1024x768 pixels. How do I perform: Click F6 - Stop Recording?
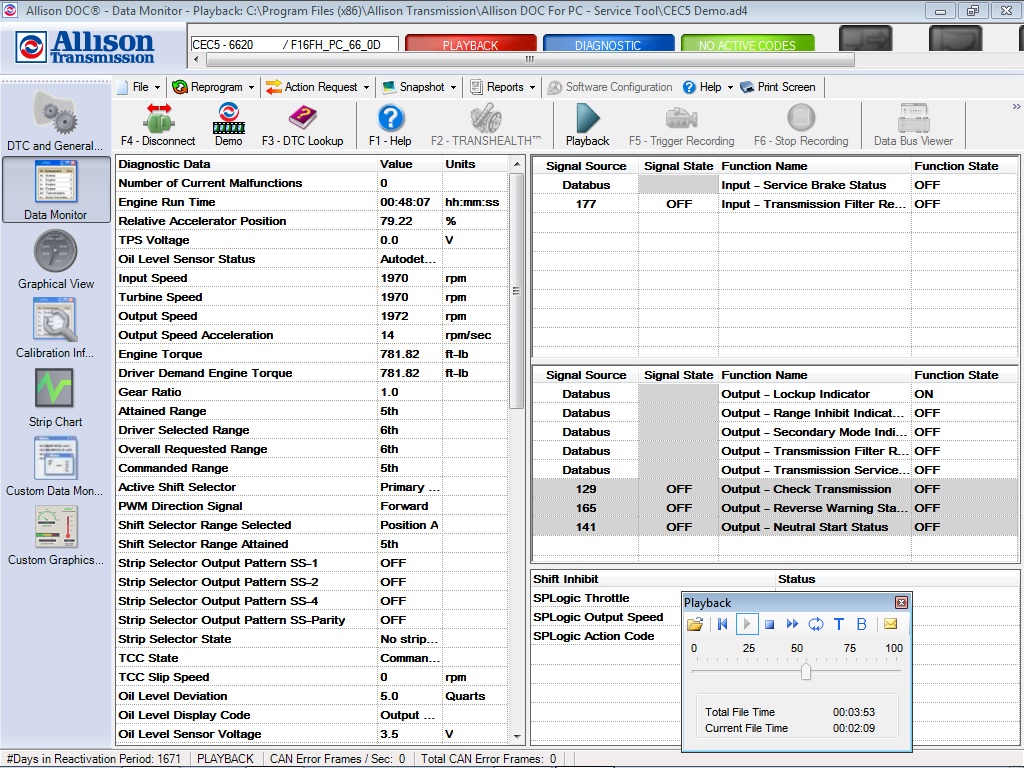801,124
